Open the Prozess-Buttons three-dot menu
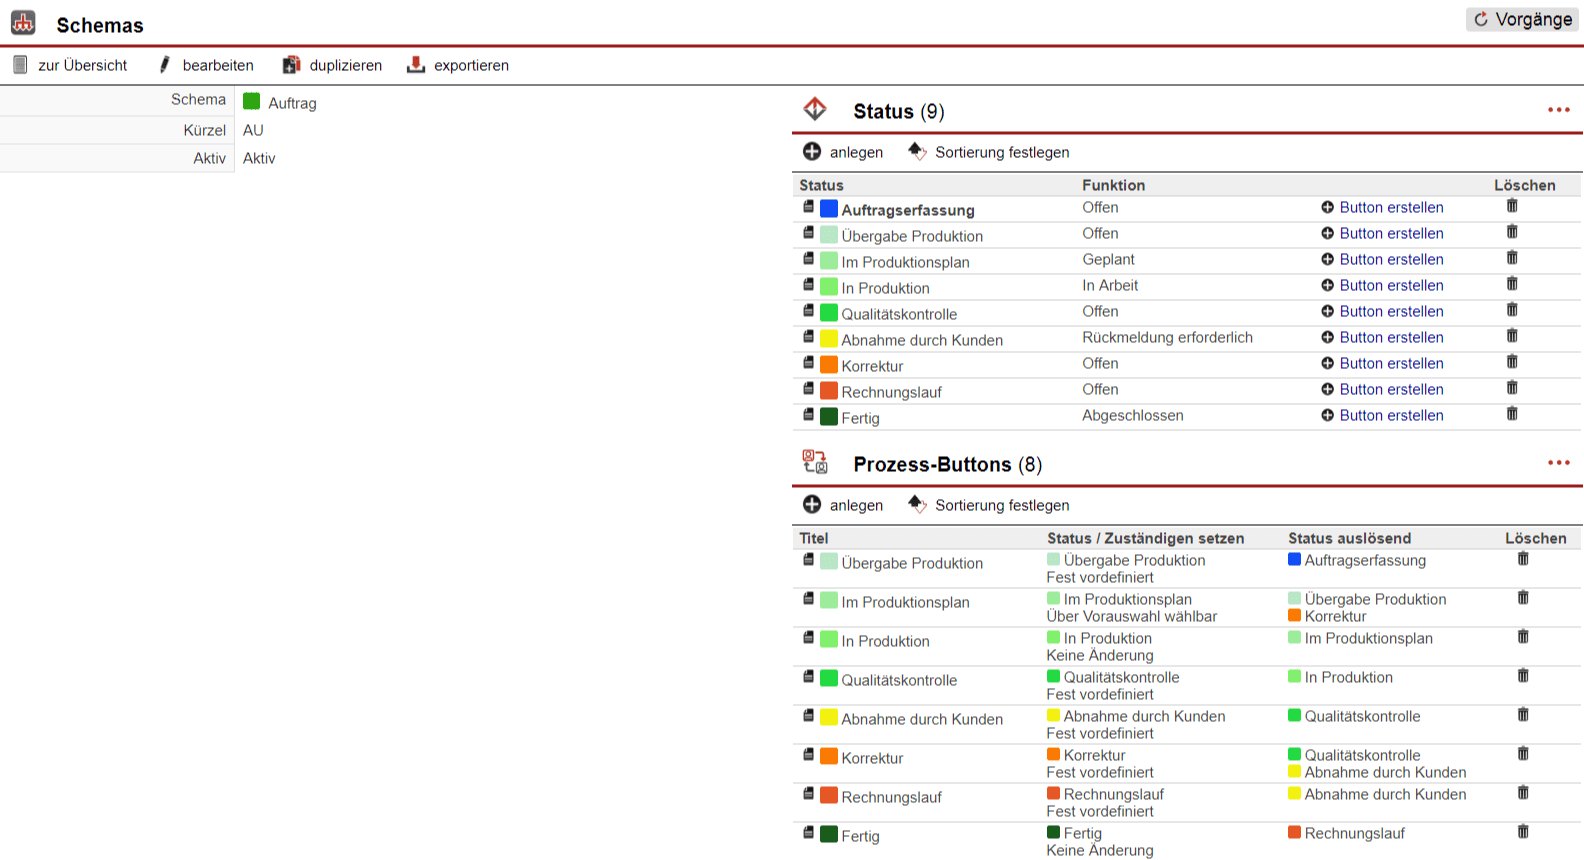The image size is (1584, 860). coord(1558,463)
